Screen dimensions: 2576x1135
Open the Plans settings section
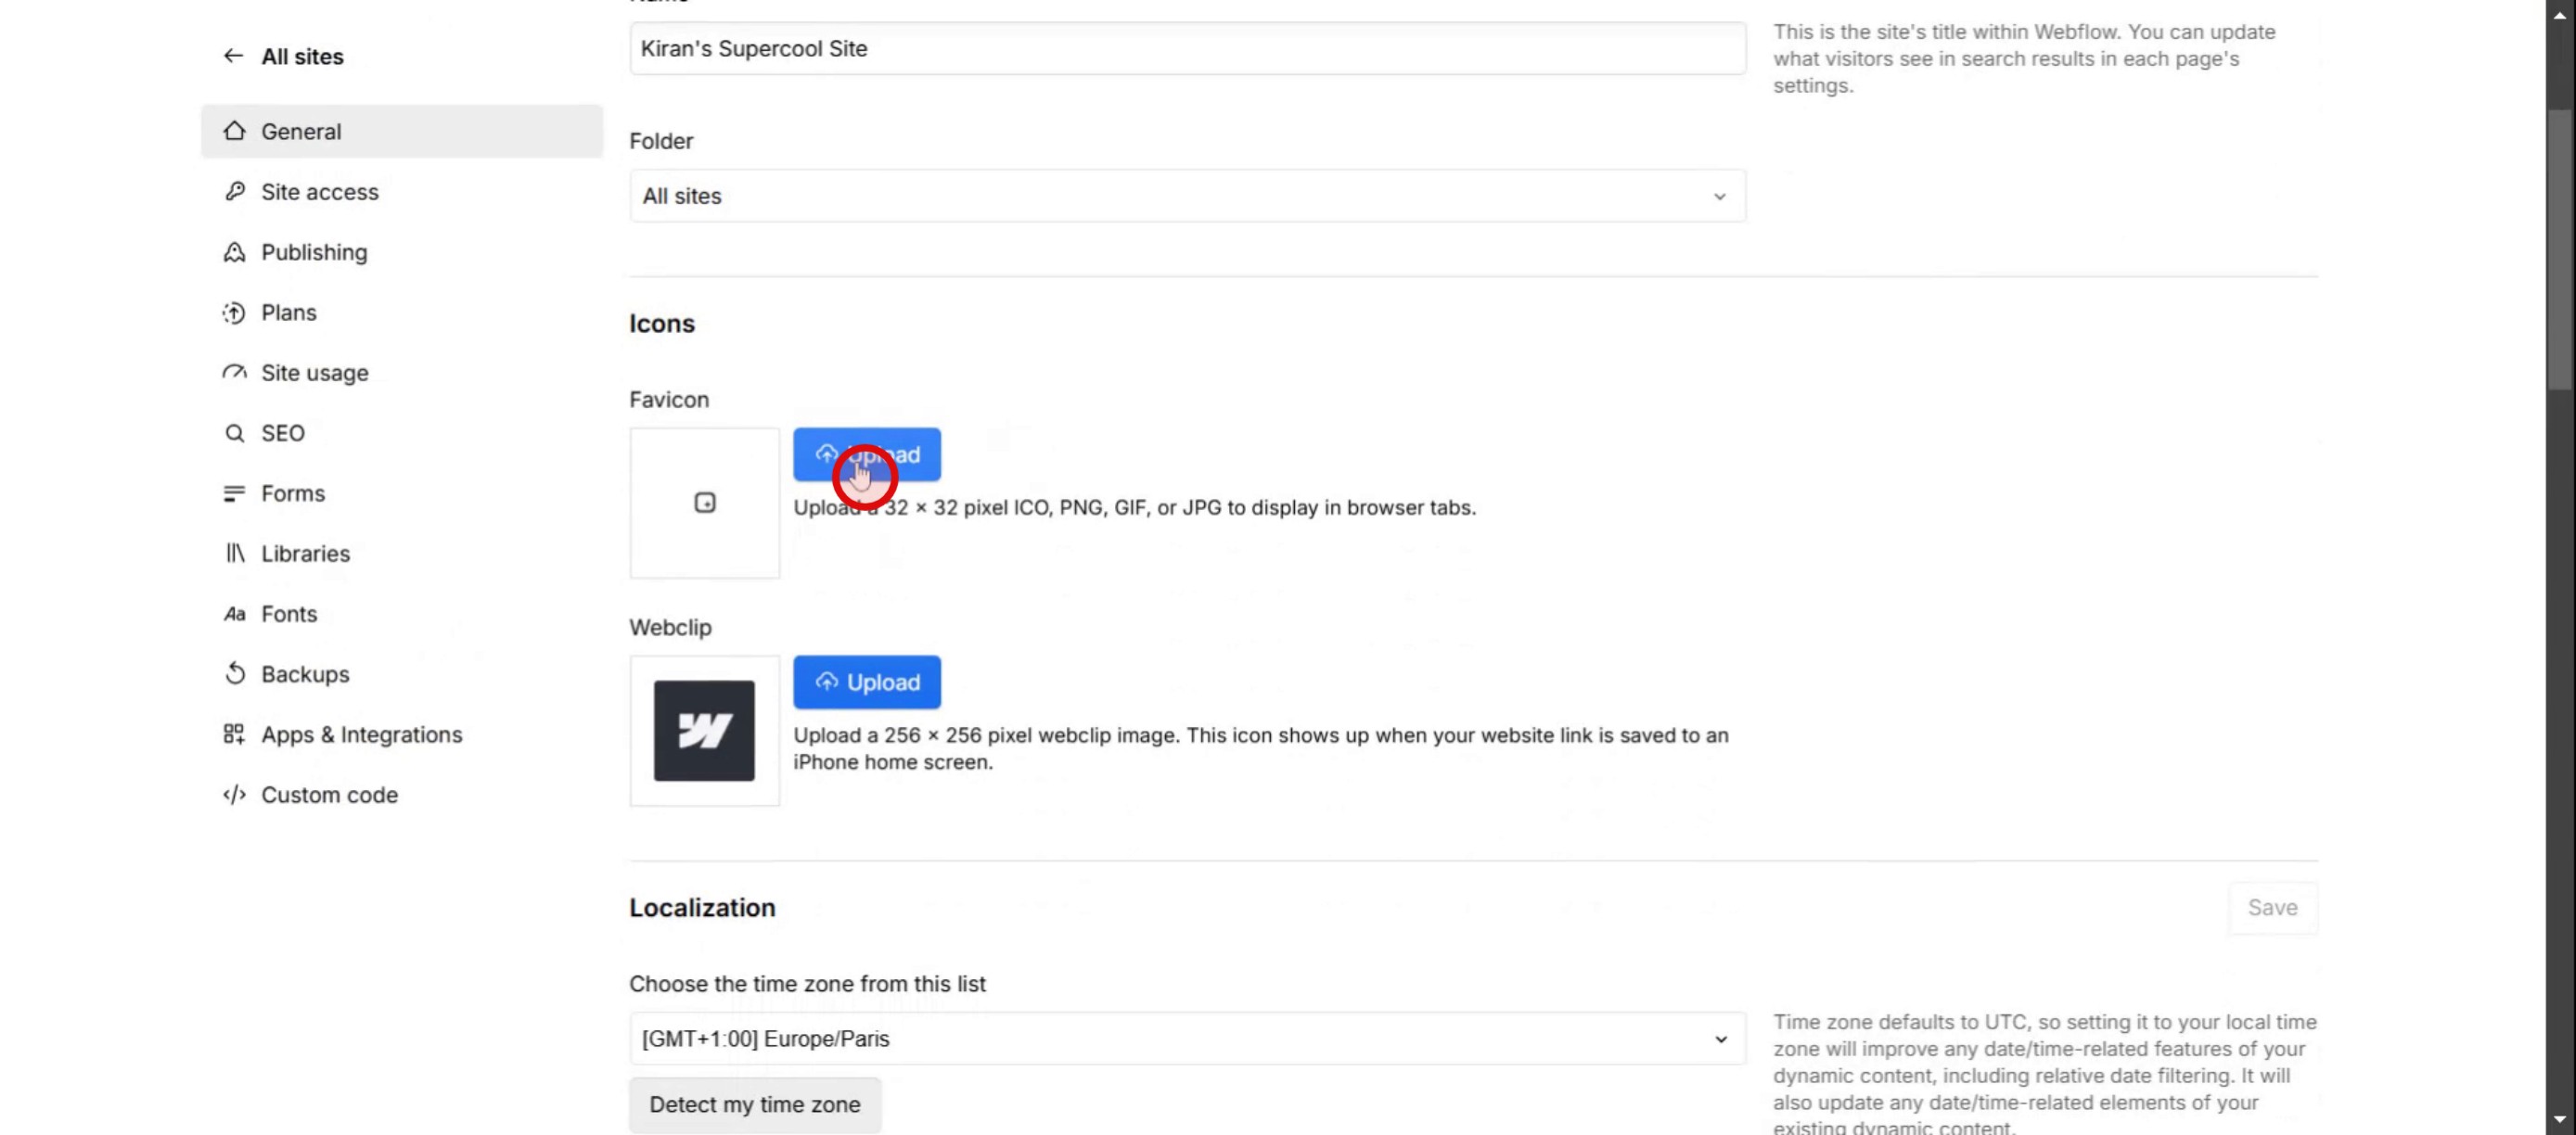pyautogui.click(x=289, y=313)
